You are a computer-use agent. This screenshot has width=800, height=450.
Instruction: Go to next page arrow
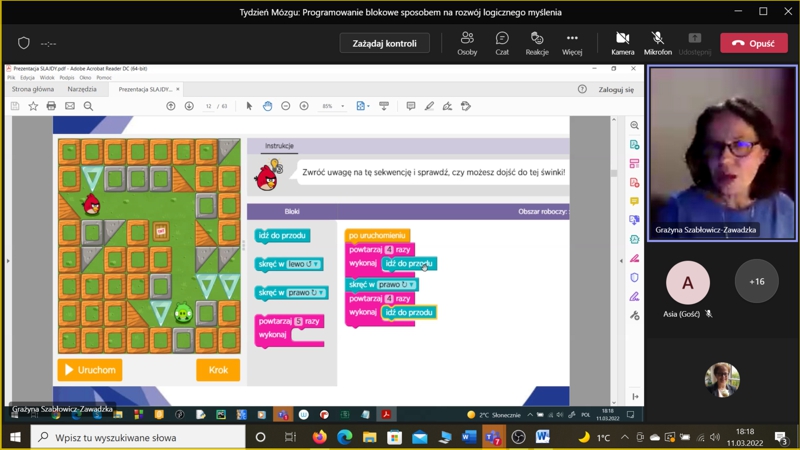[189, 106]
